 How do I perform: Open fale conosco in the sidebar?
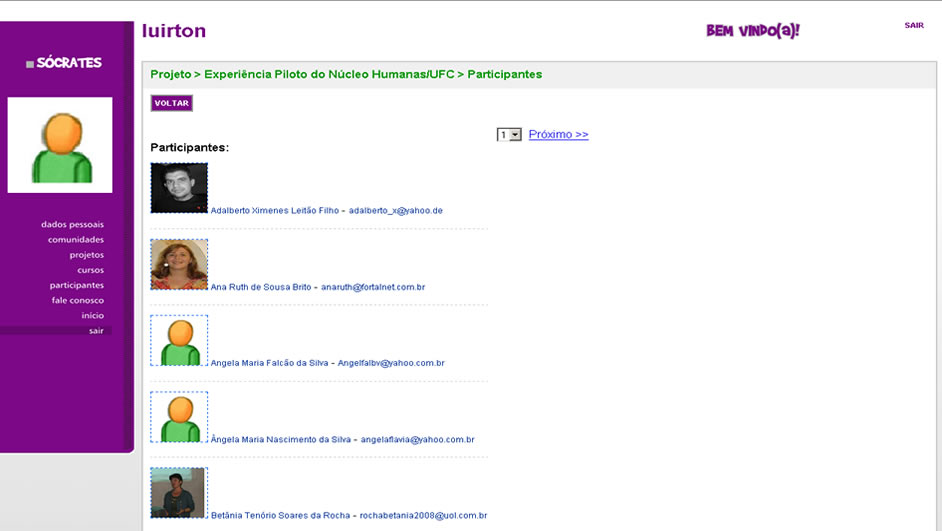click(x=77, y=300)
